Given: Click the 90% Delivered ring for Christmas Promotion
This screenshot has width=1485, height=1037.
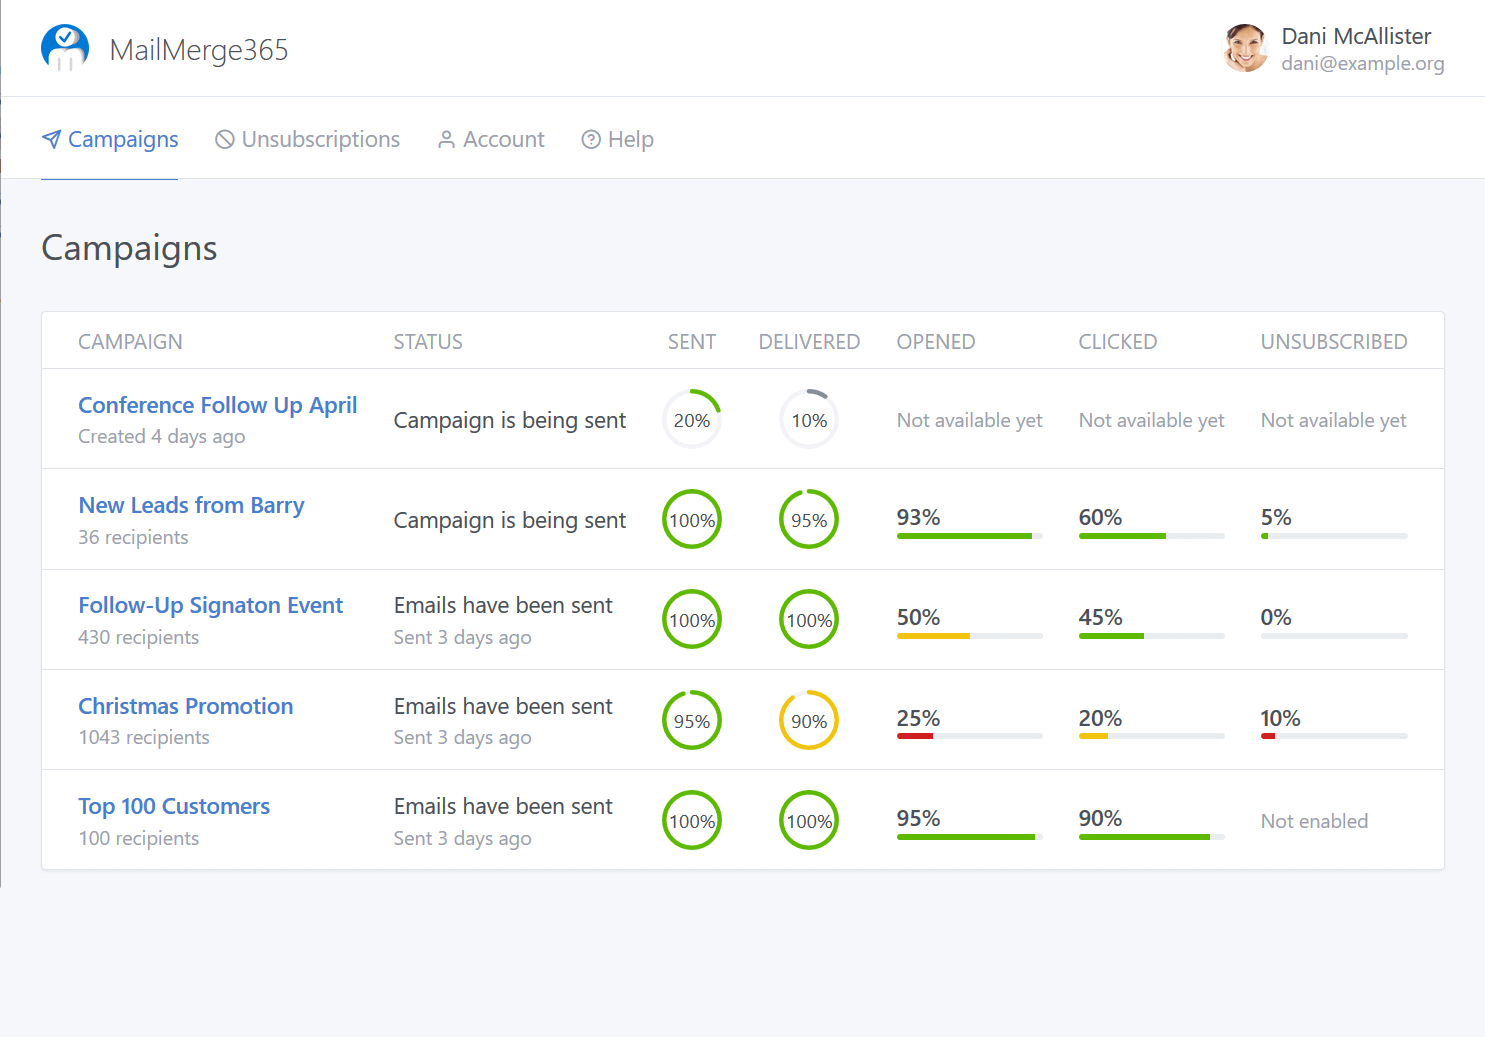Looking at the screenshot, I should pos(808,720).
